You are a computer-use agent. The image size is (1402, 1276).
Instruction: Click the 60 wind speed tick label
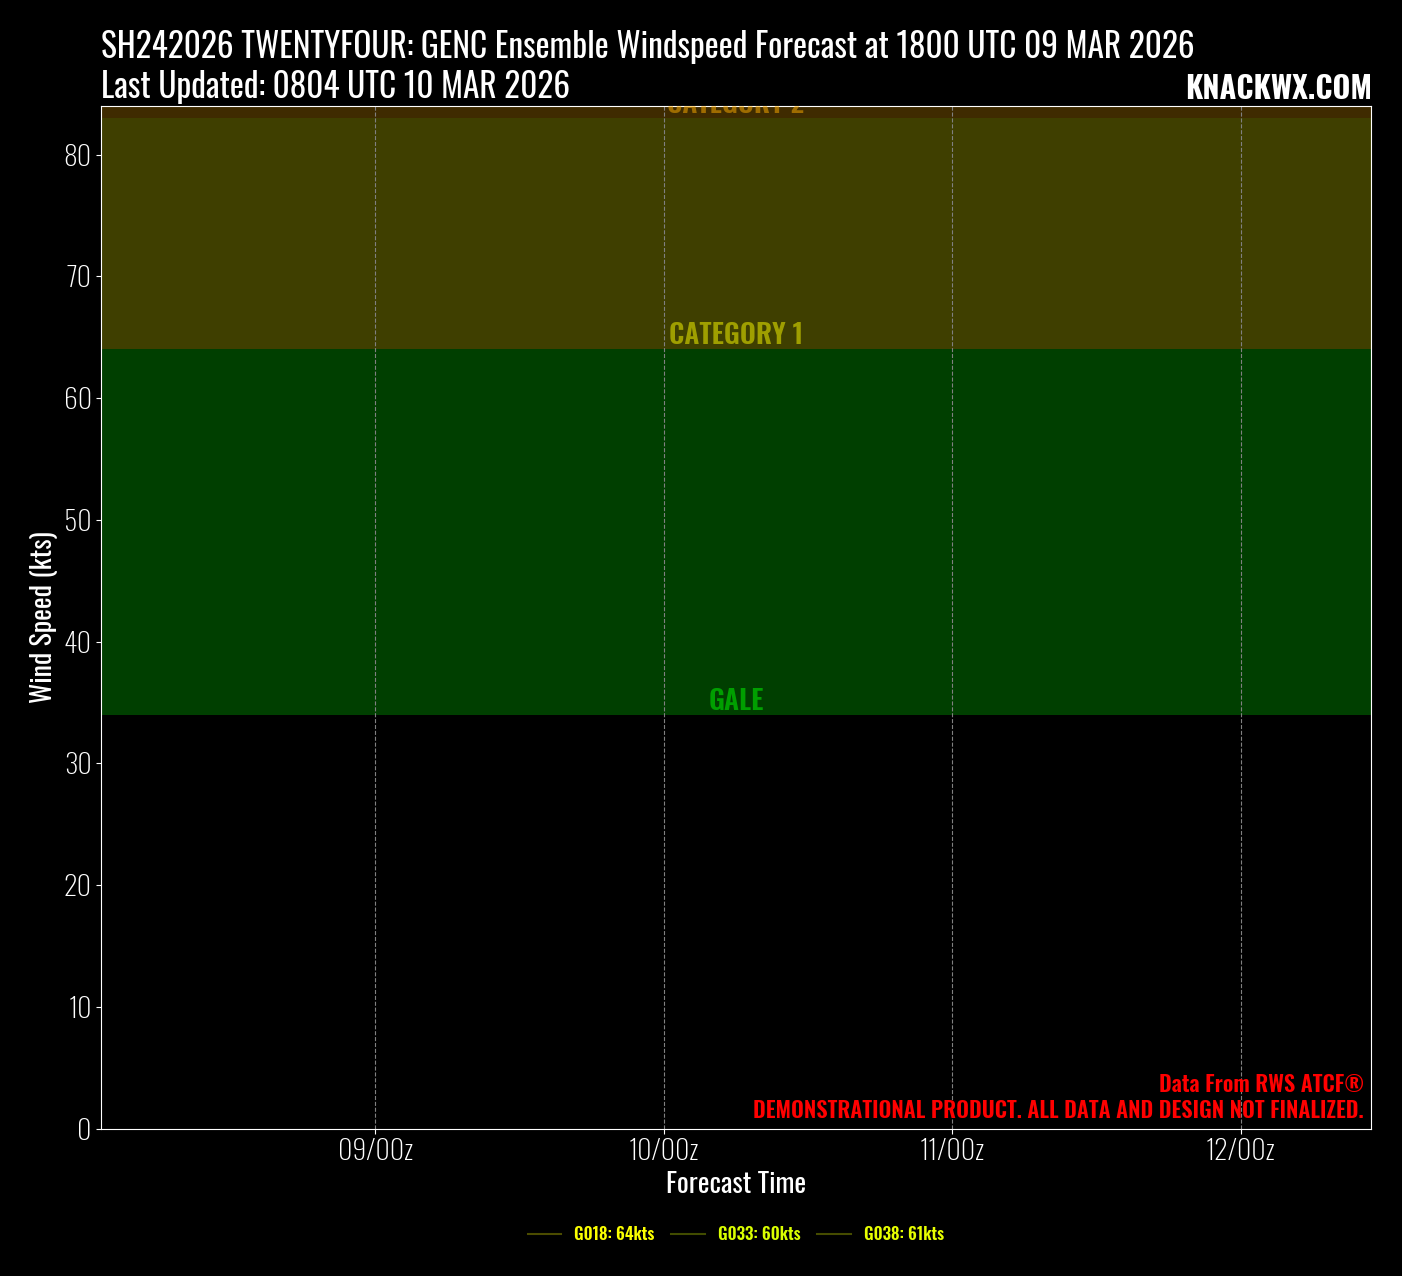pyautogui.click(x=78, y=398)
